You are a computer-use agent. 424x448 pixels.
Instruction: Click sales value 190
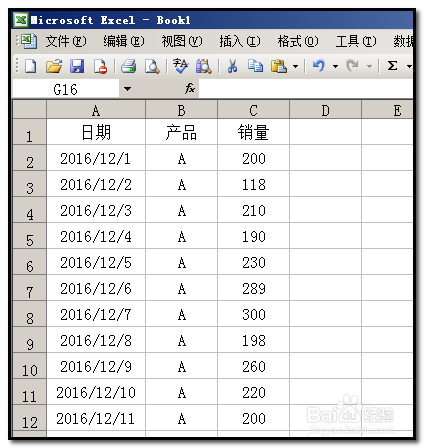tap(253, 236)
